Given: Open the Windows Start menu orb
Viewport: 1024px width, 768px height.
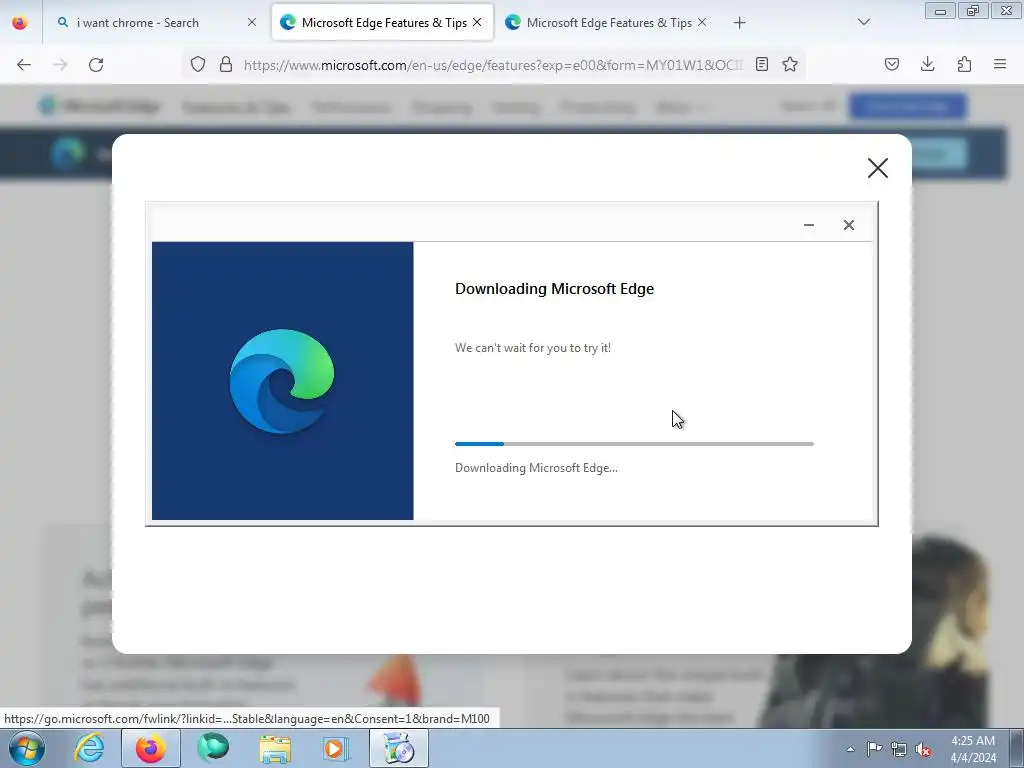Looking at the screenshot, I should [27, 748].
